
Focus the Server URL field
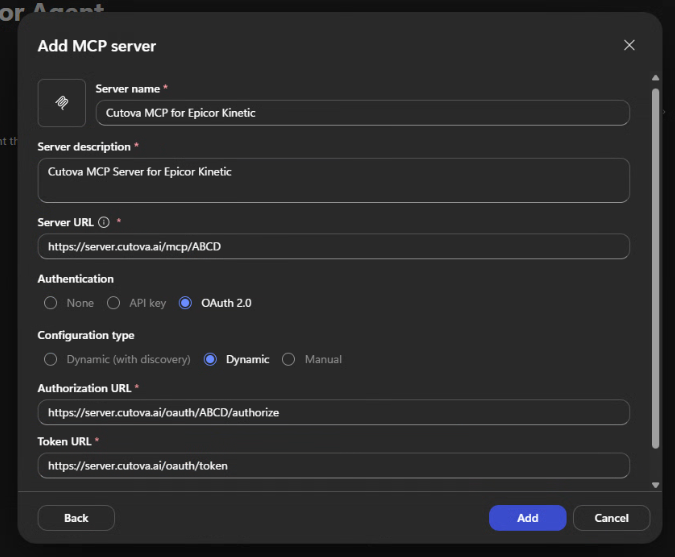click(x=334, y=246)
